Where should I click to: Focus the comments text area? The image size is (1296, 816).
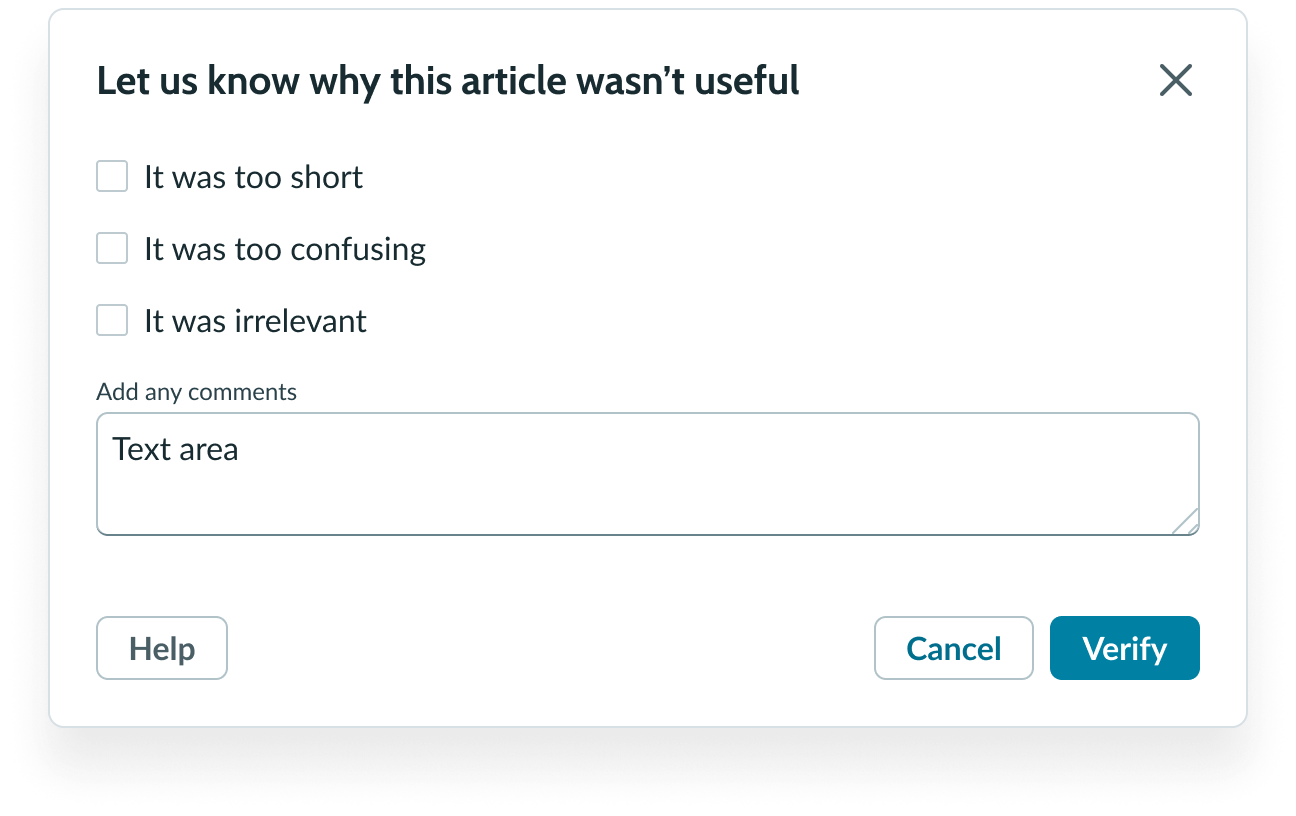pos(647,474)
